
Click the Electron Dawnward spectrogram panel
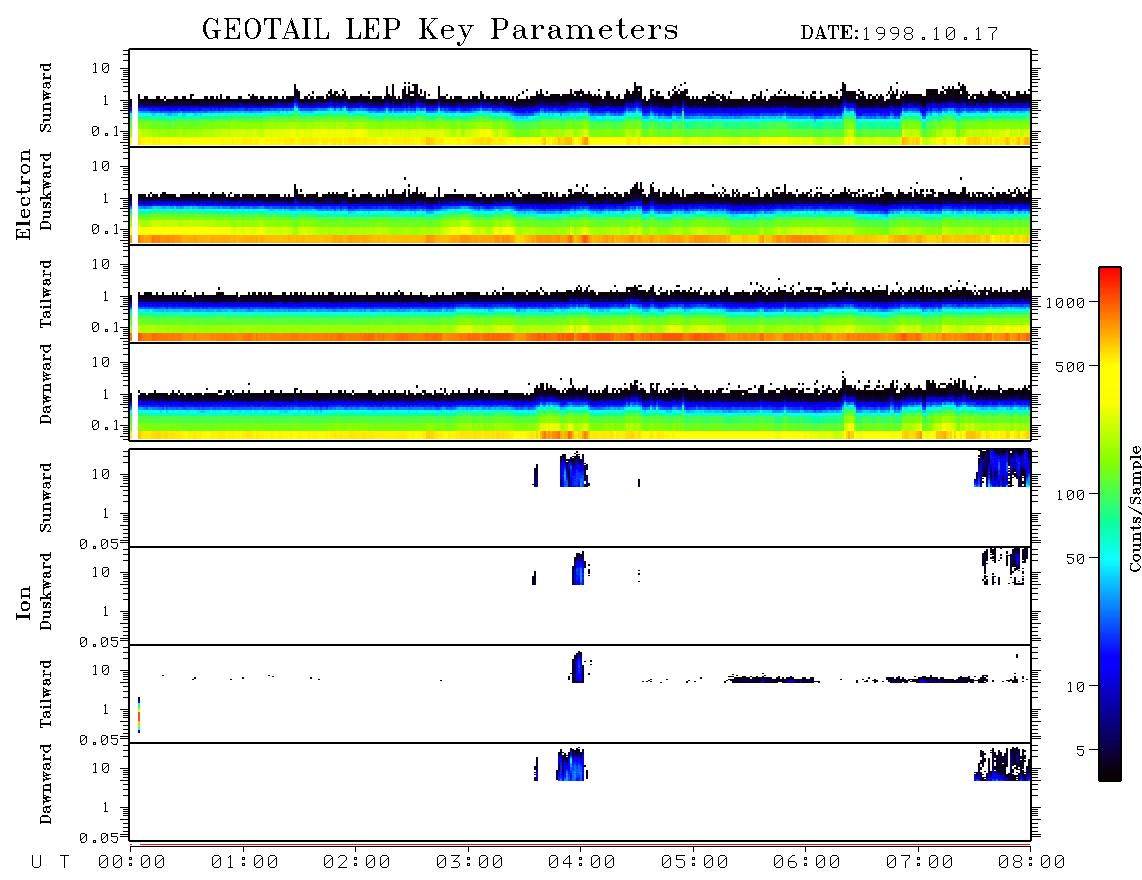coord(580,391)
